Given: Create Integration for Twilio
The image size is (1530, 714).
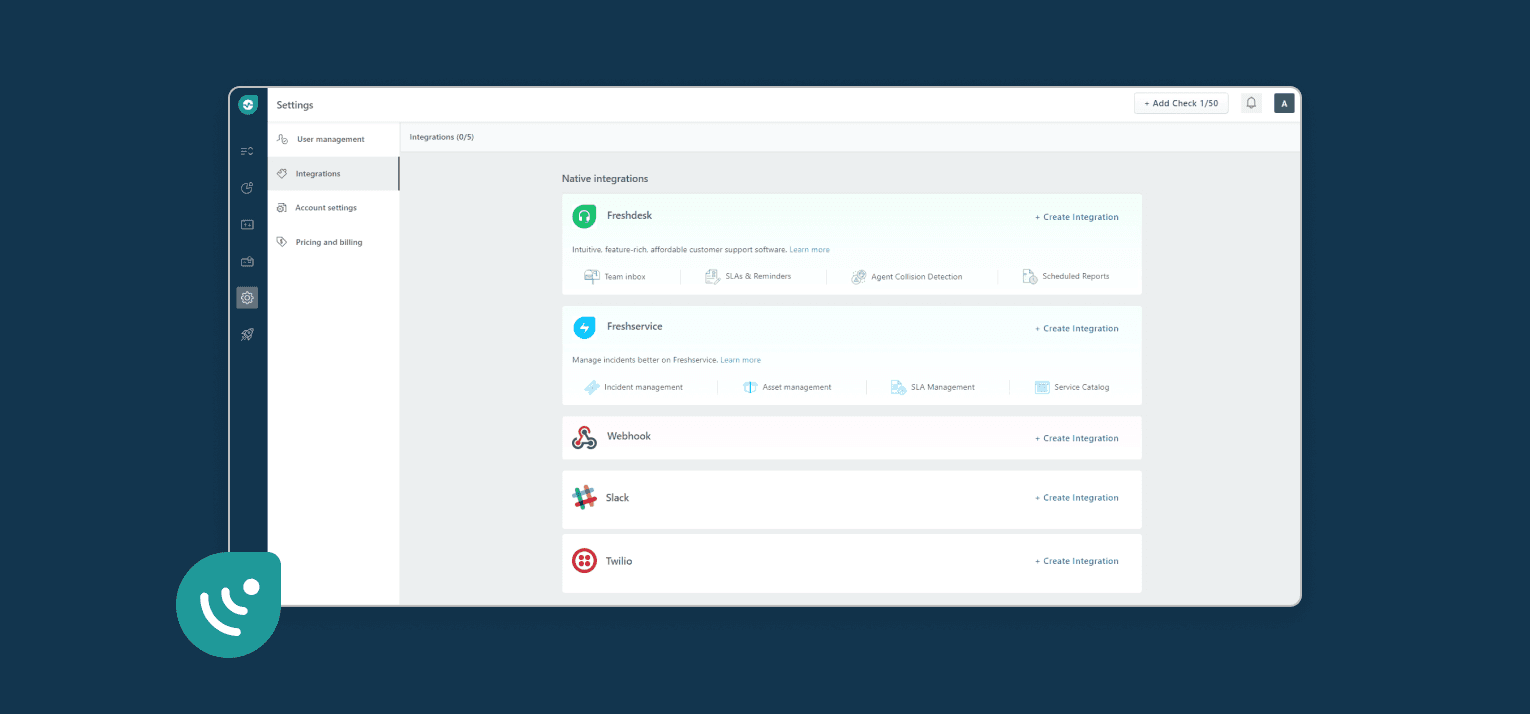Looking at the screenshot, I should click(1077, 561).
